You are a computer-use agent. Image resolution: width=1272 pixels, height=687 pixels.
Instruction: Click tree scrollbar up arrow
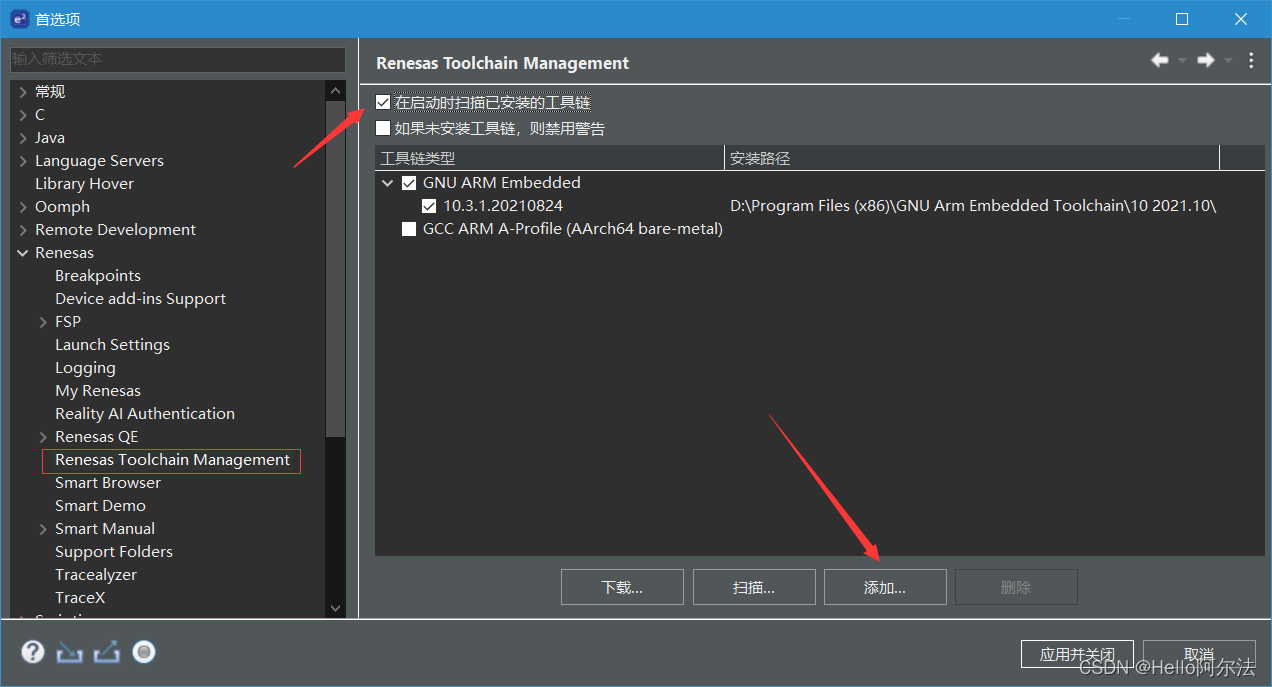tap(335, 90)
